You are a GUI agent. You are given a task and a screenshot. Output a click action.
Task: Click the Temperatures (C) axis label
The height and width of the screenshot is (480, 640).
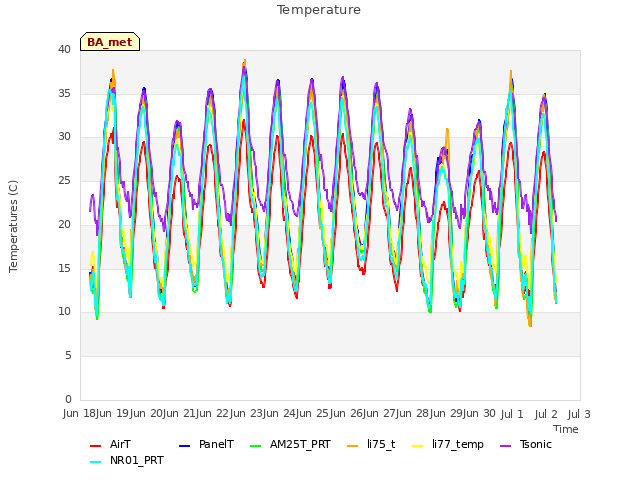[13, 226]
